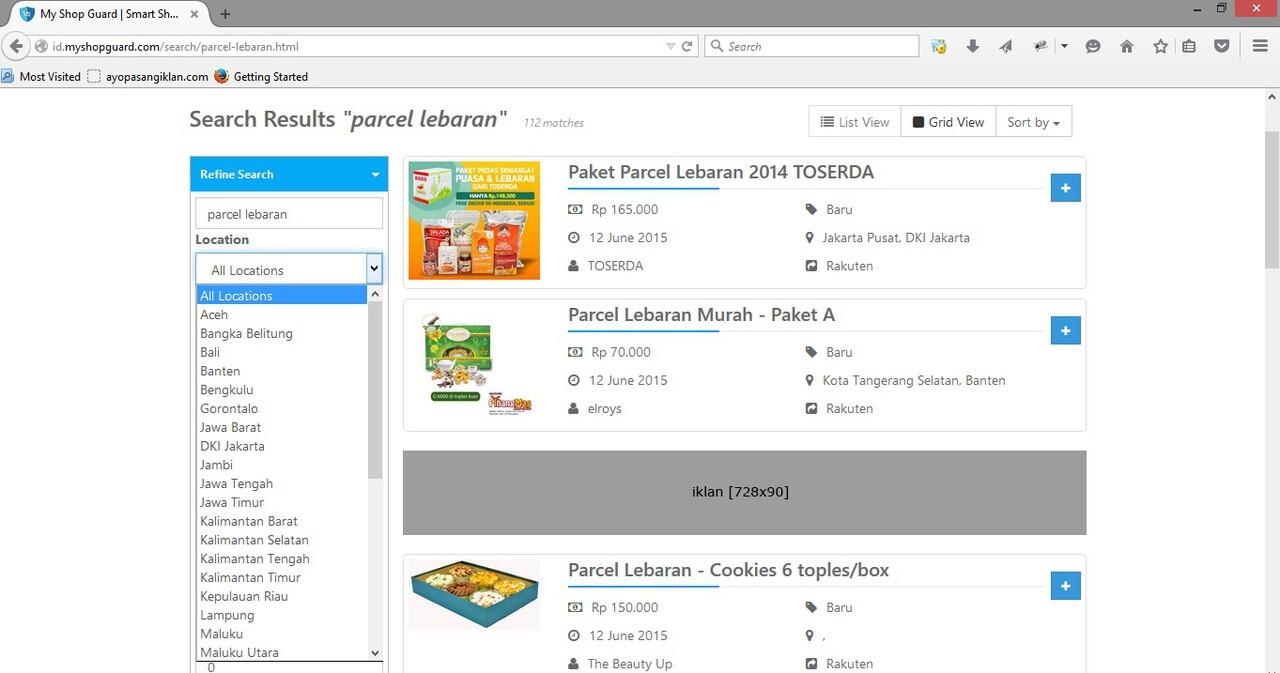1280x673 pixels.
Task: Reload the page with refresh icon
Action: pyautogui.click(x=687, y=46)
